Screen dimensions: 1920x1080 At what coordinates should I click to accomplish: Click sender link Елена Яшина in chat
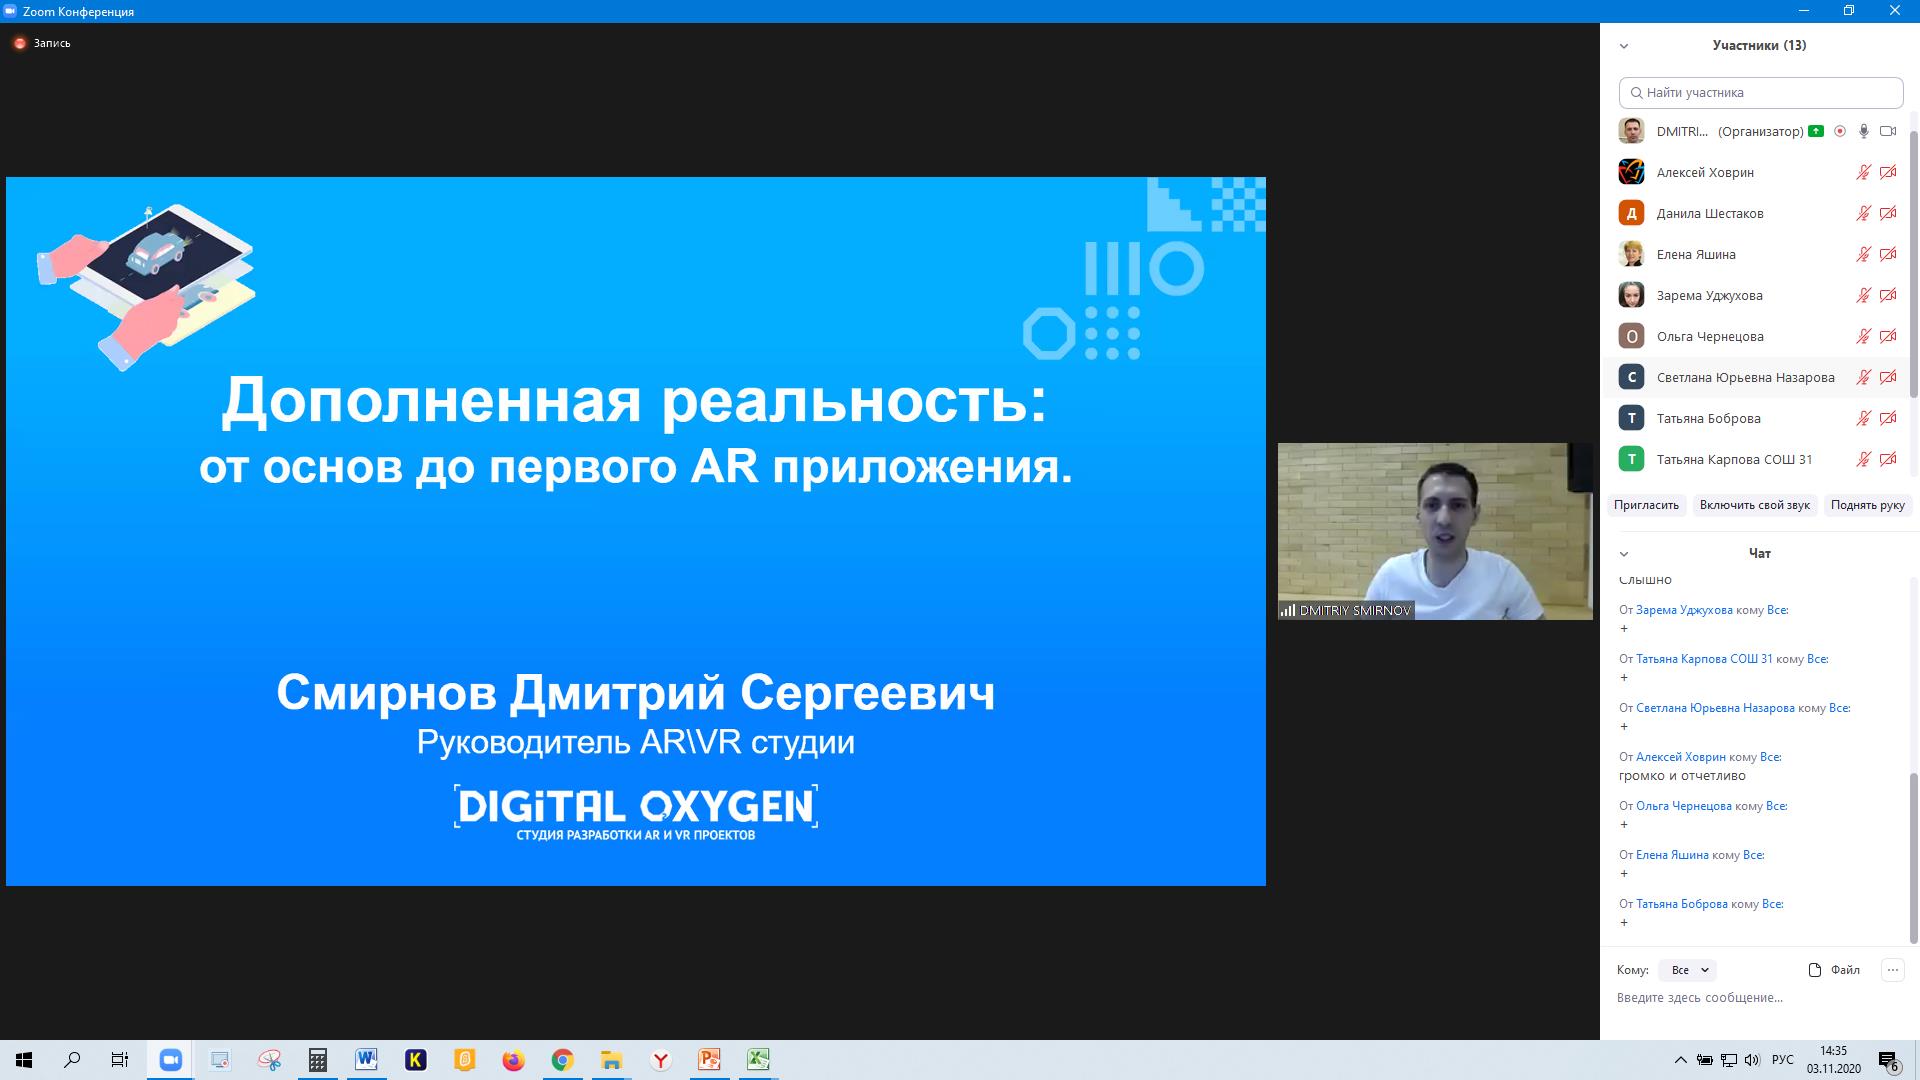pyautogui.click(x=1672, y=855)
